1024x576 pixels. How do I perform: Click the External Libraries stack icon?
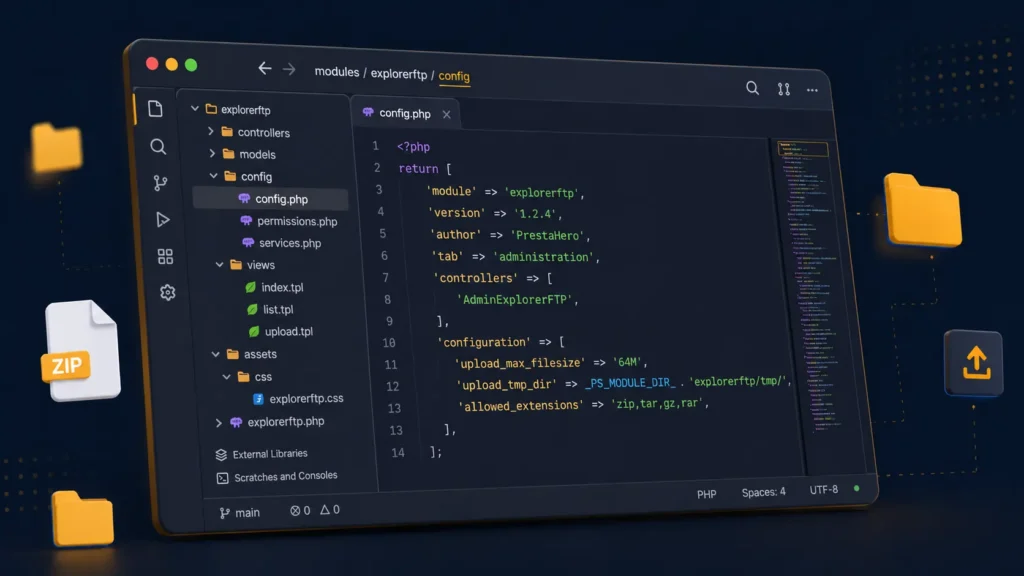221,455
